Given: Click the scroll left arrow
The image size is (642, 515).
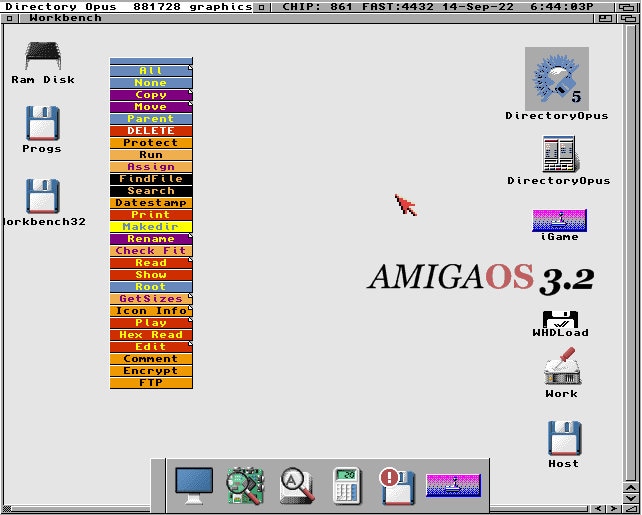Looking at the screenshot, I should 597,509.
